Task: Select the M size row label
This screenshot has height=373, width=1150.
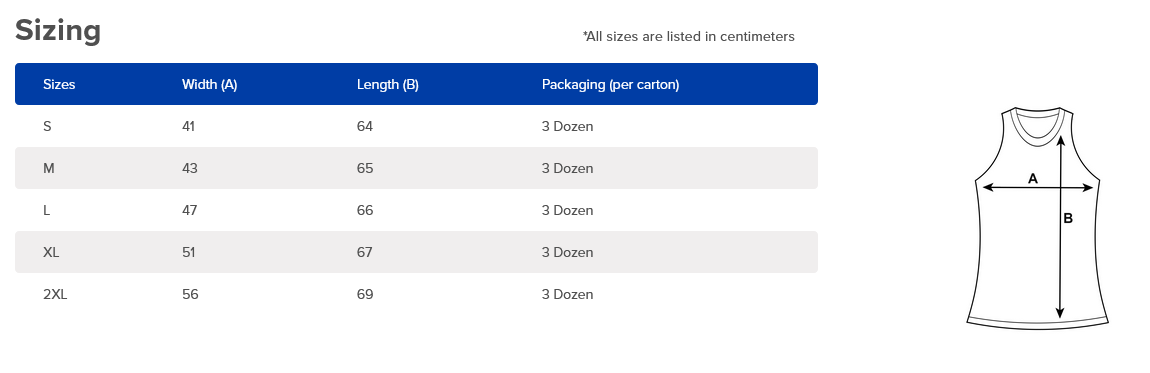Action: pyautogui.click(x=49, y=169)
